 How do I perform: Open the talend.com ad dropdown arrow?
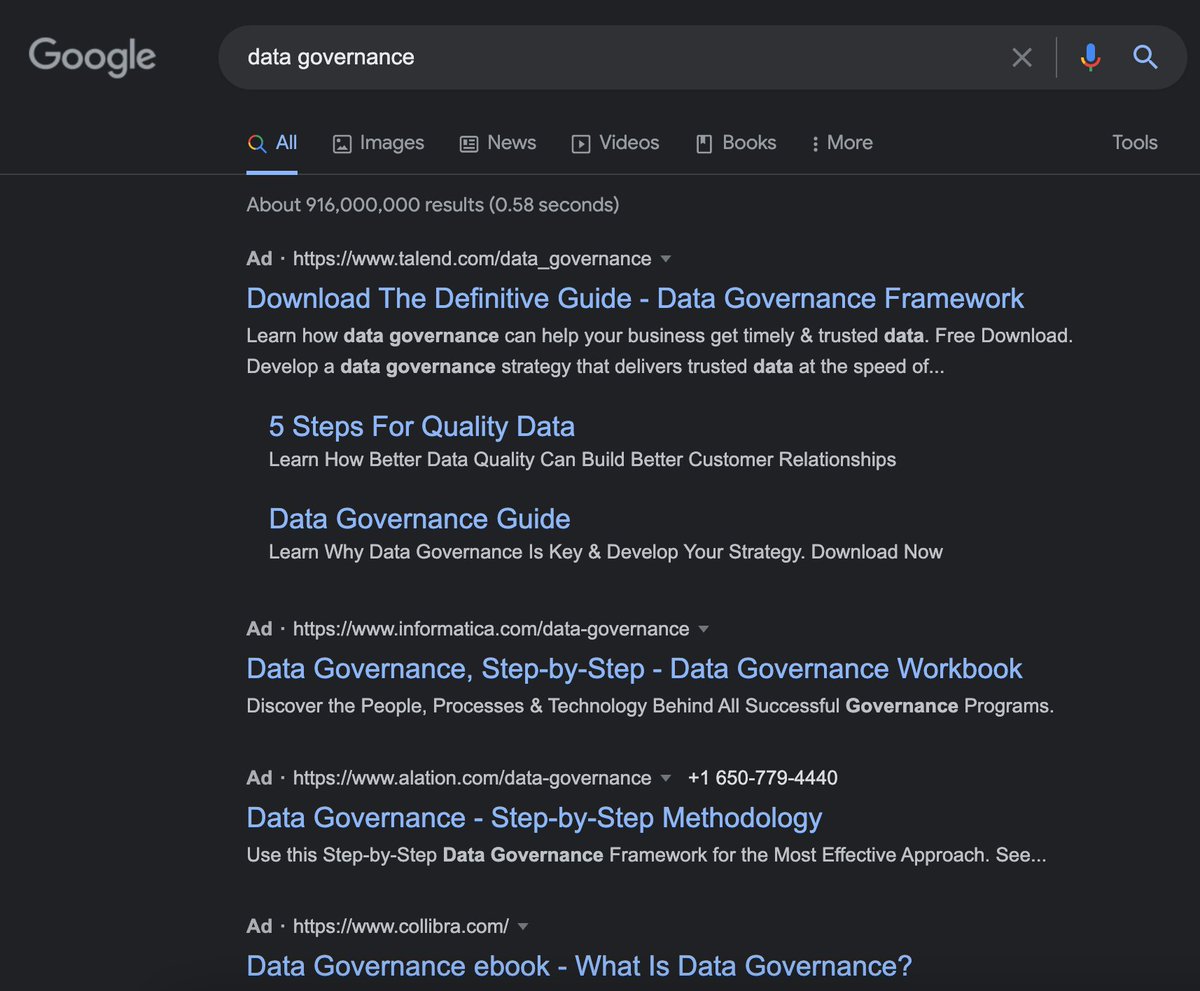point(666,260)
